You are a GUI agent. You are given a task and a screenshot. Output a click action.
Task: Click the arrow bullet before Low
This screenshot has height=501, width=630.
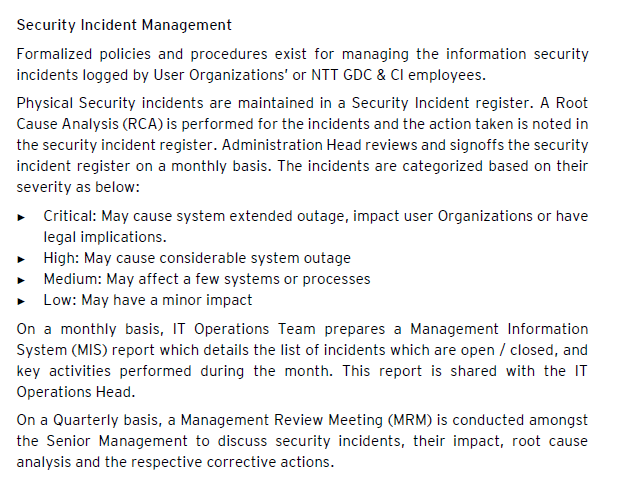(23, 301)
